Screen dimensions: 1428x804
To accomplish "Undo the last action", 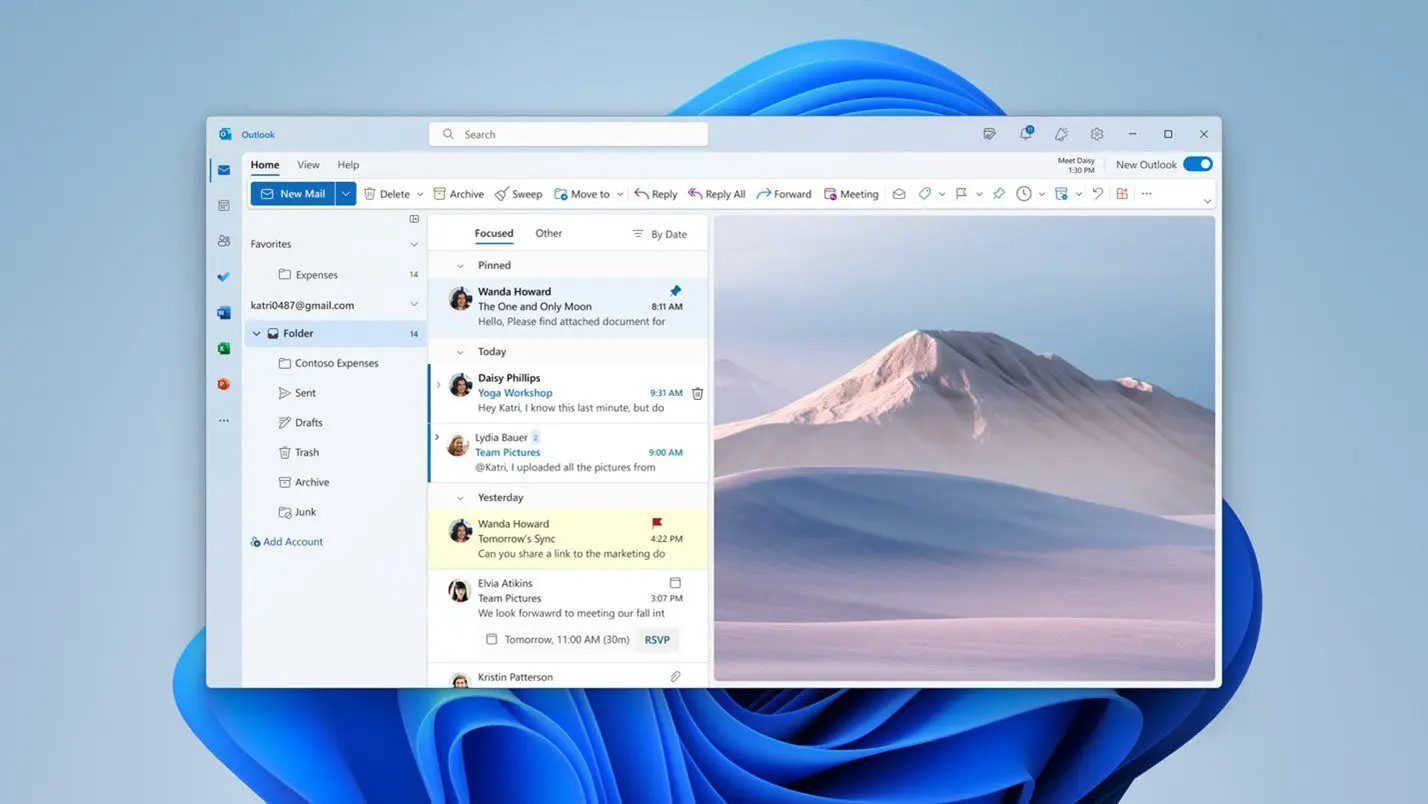I will (x=1097, y=193).
